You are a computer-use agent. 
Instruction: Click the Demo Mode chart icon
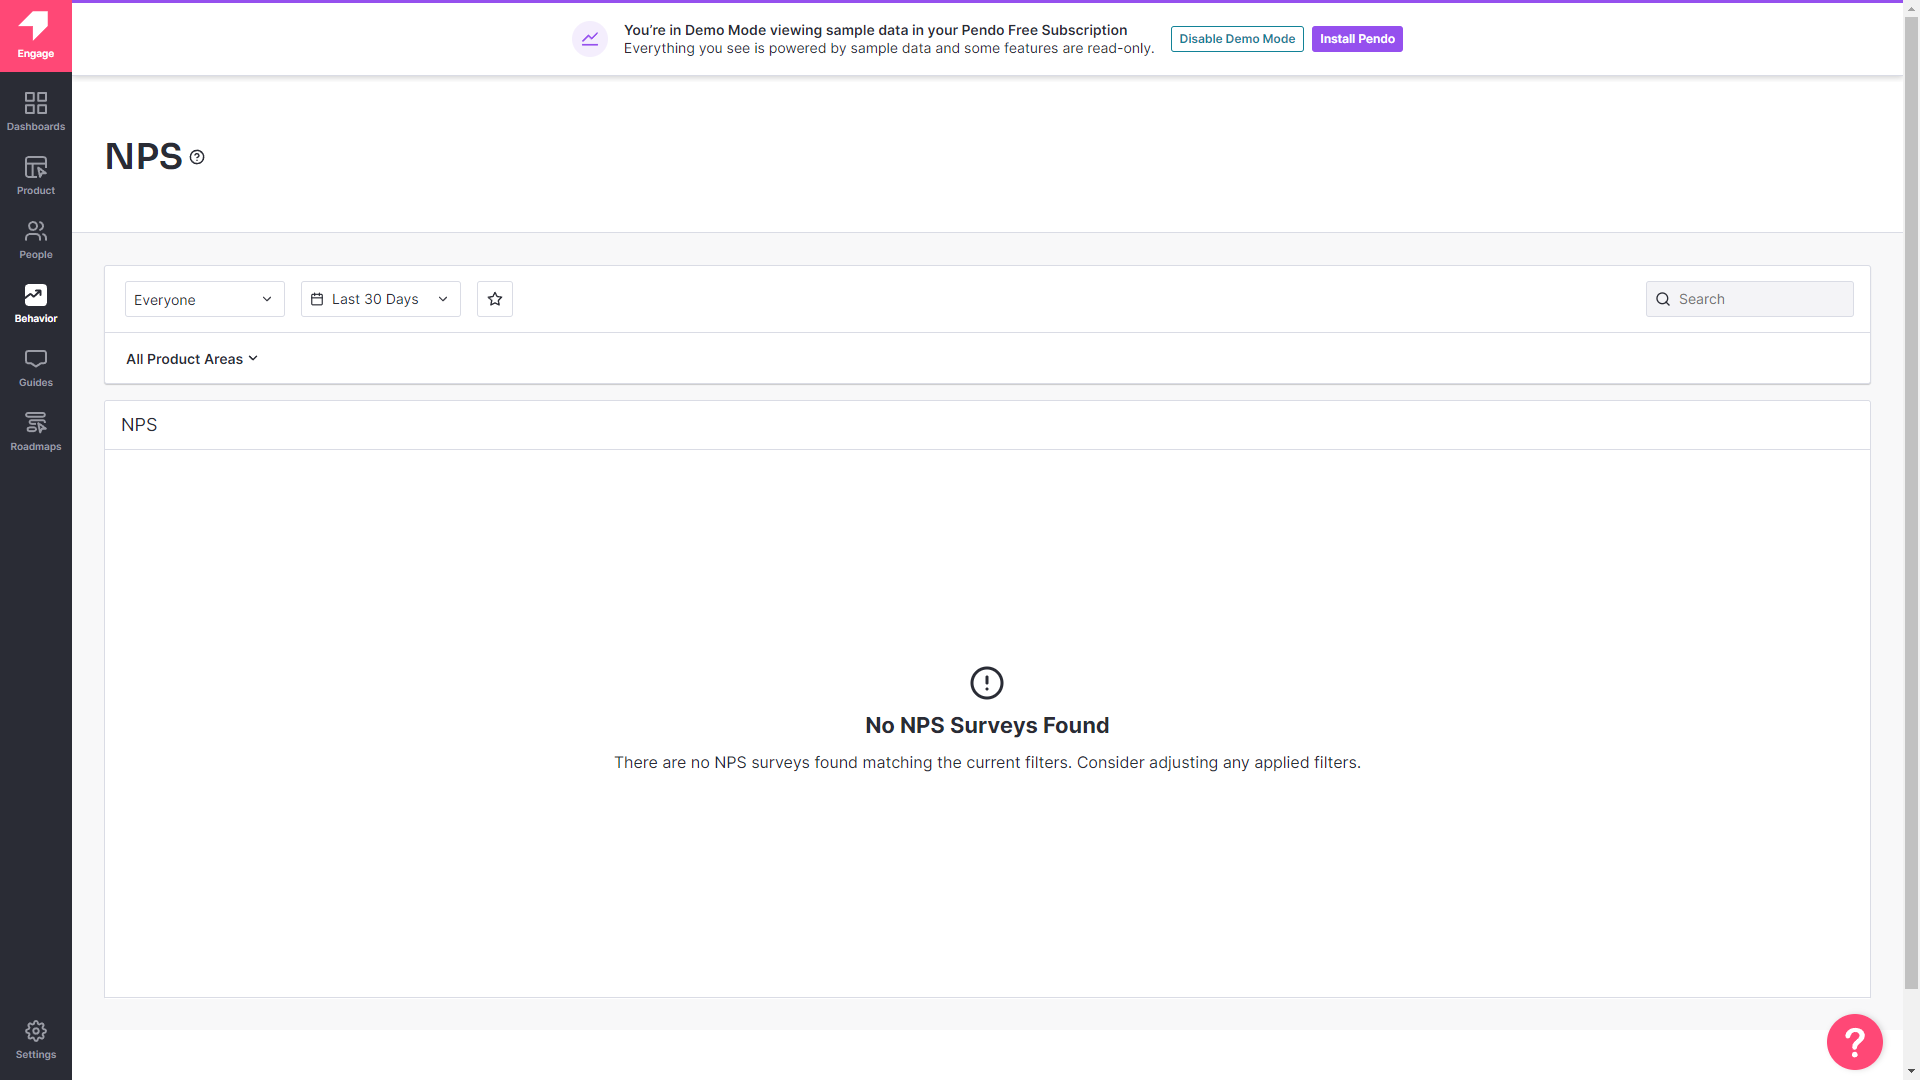click(x=590, y=39)
